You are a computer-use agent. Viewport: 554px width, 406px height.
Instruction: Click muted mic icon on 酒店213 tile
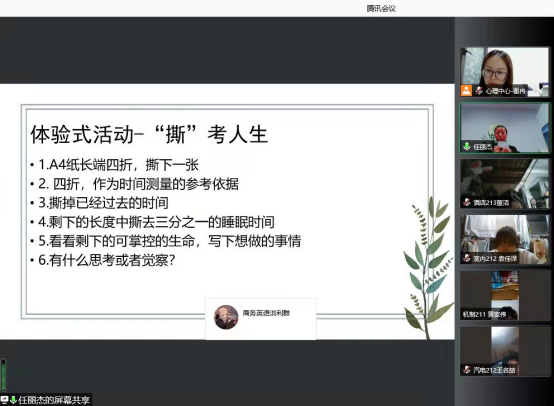click(467, 202)
